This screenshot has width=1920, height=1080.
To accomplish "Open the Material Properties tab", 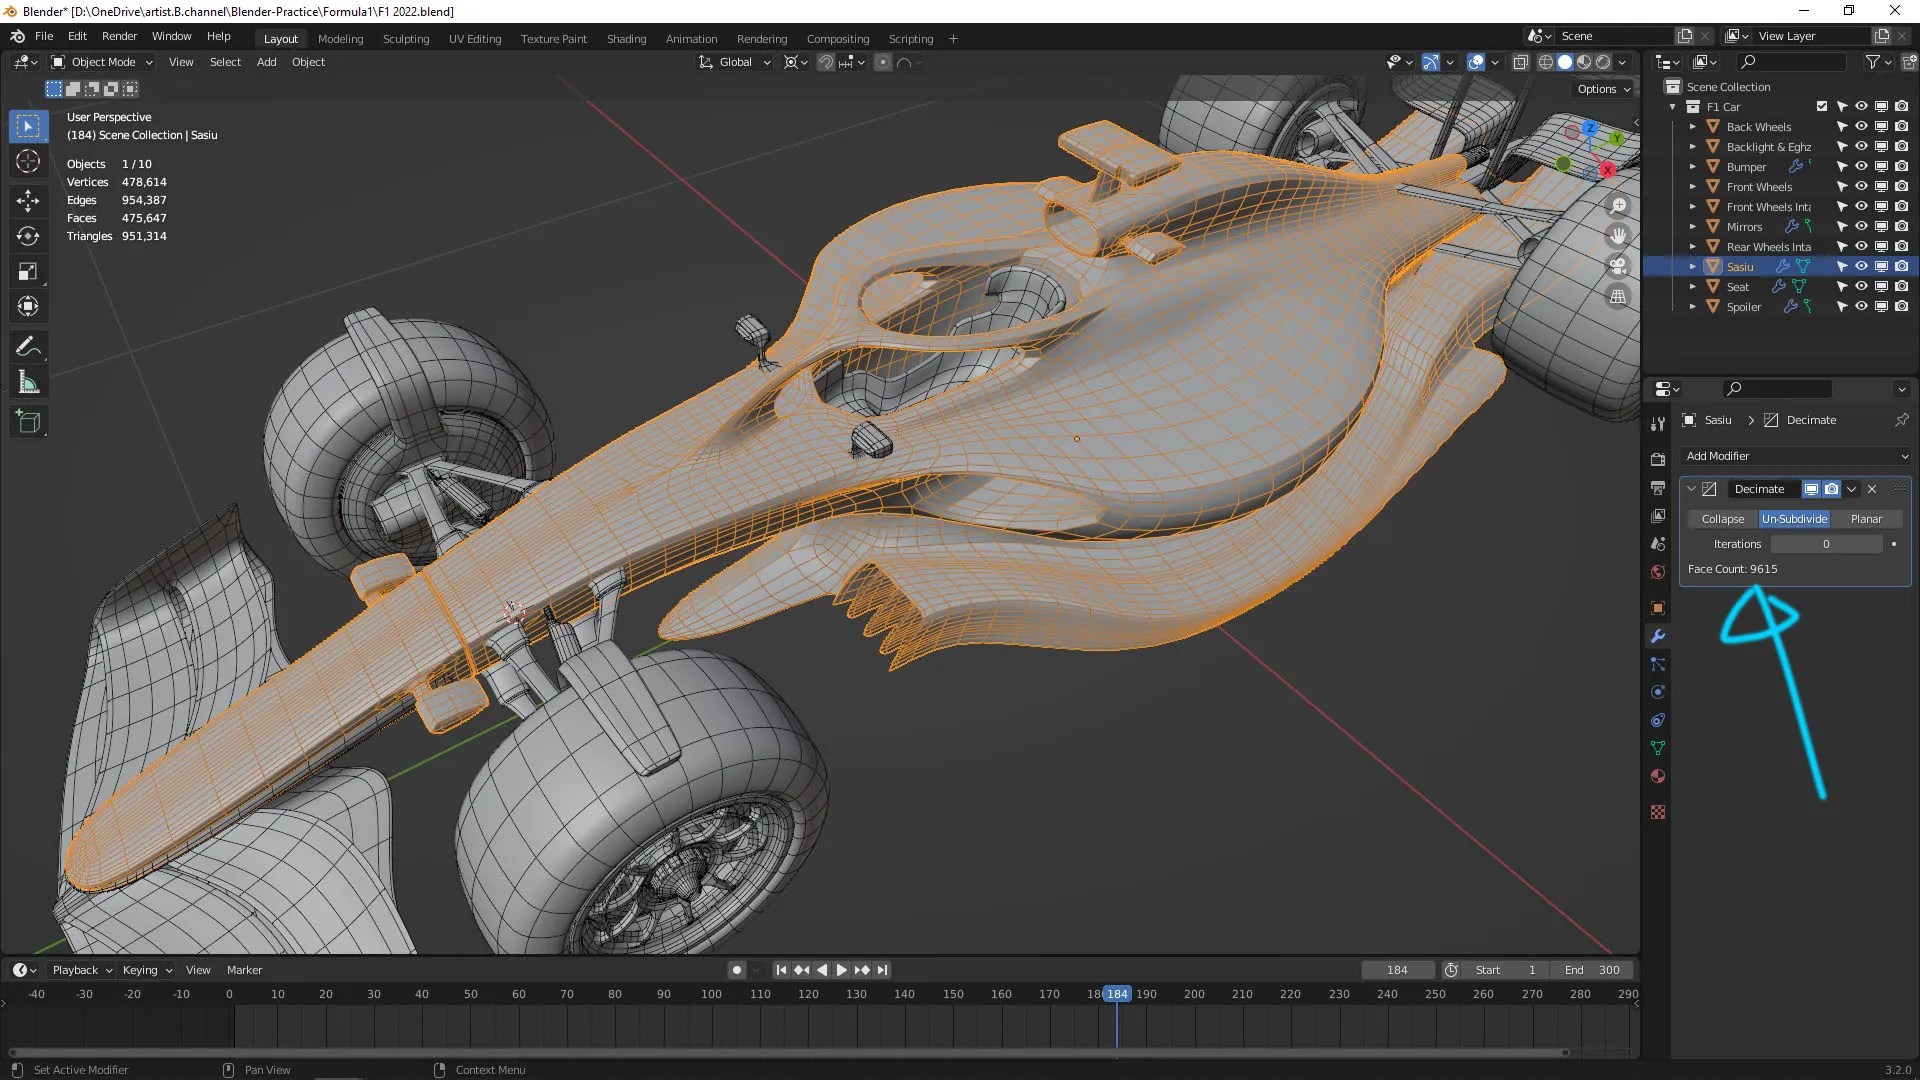I will (1658, 777).
